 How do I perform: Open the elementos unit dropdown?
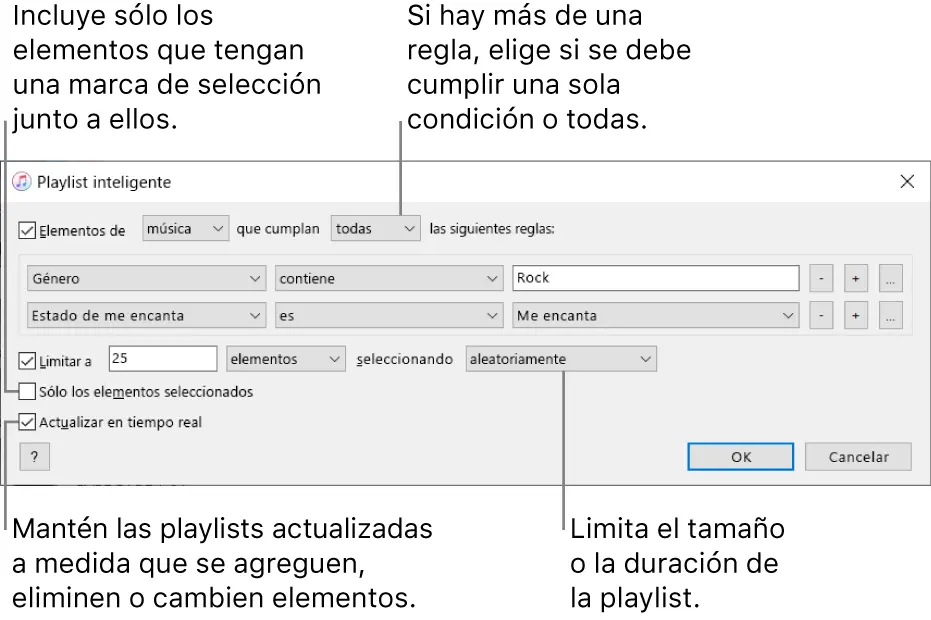[x=286, y=359]
